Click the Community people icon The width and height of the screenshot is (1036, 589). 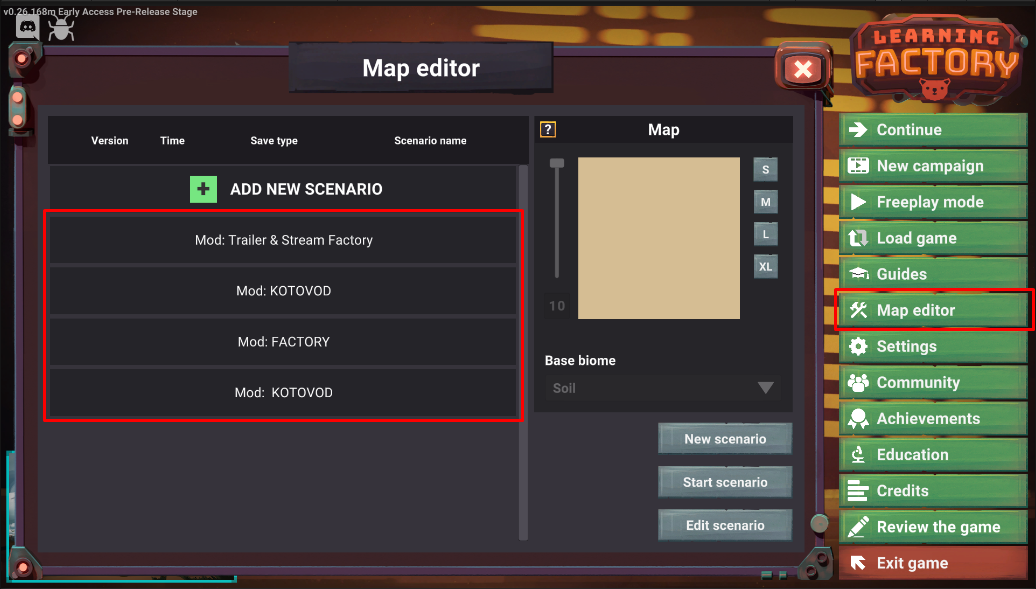point(858,382)
